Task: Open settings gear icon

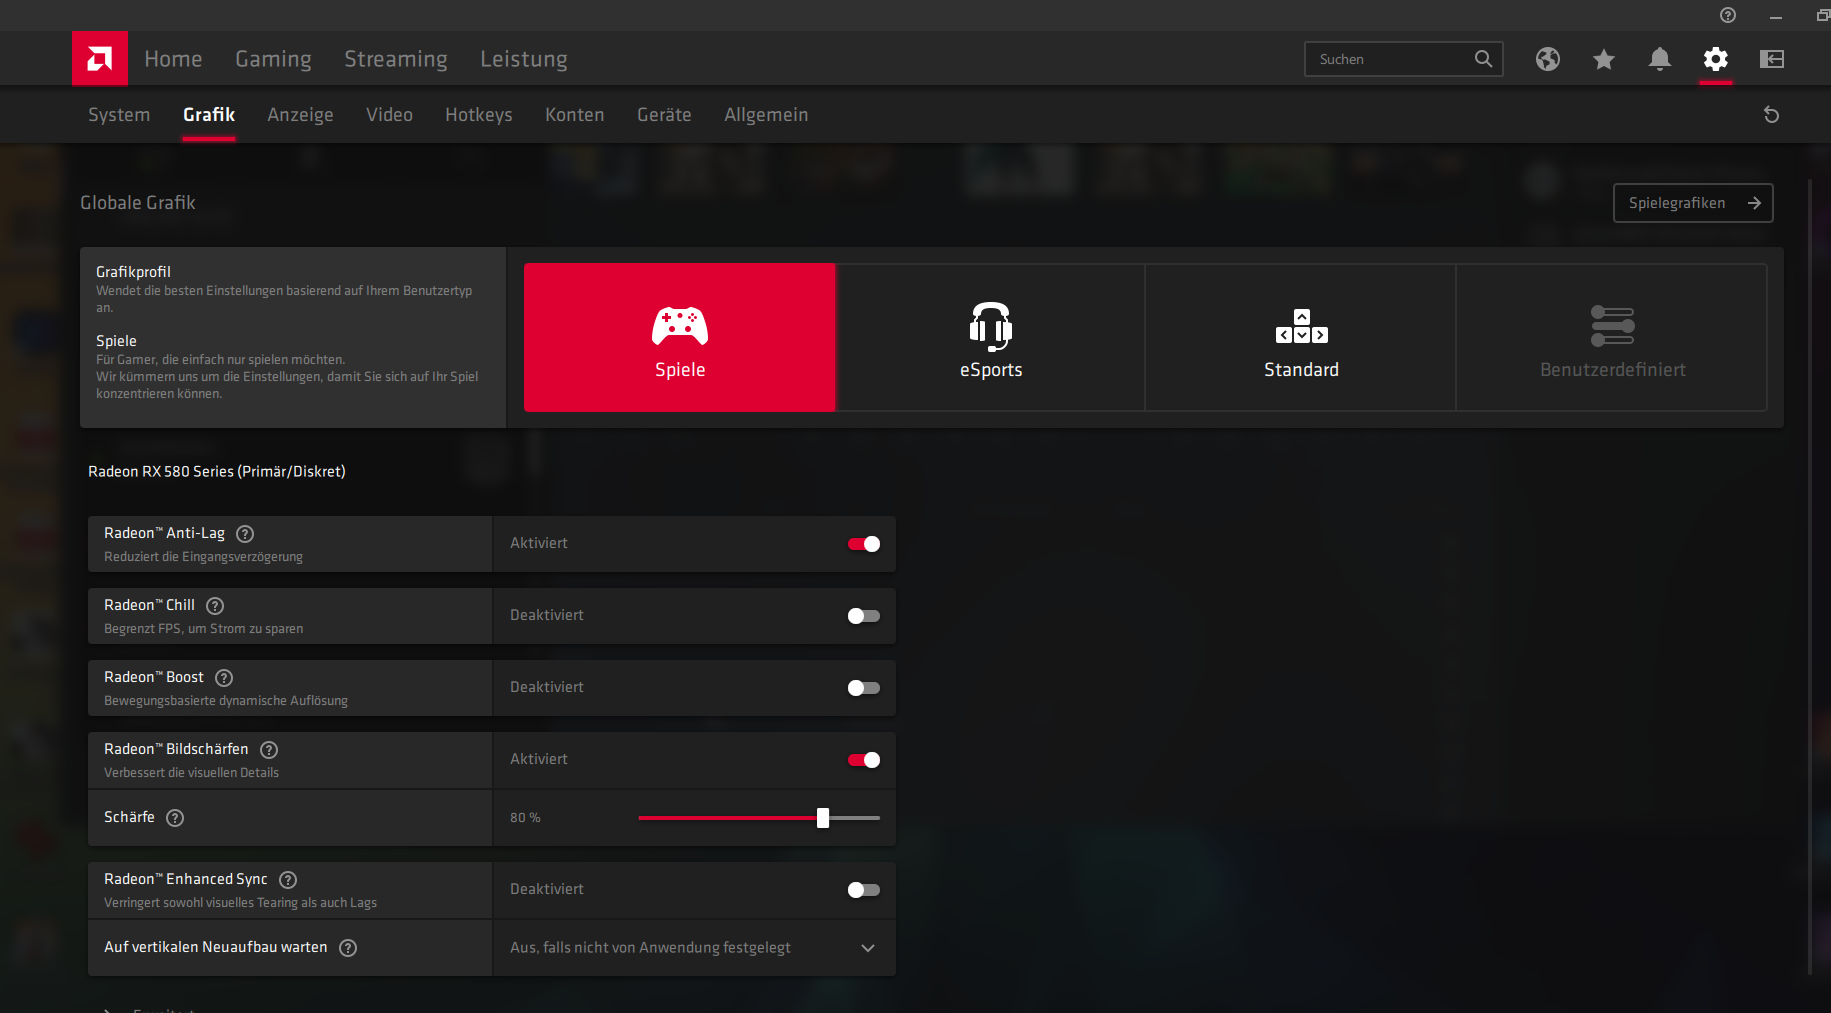Action: (1716, 59)
